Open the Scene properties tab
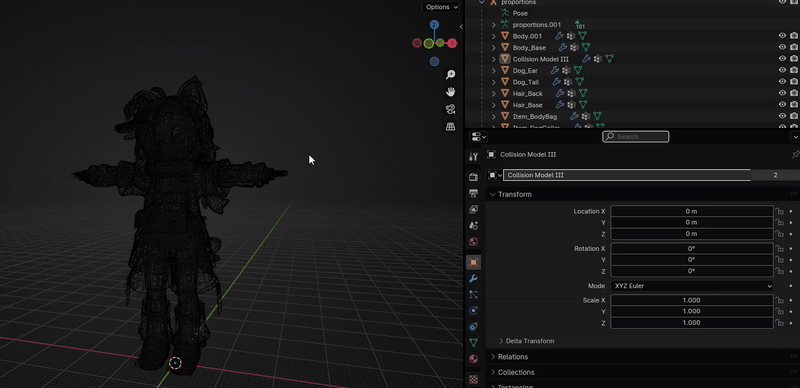800x388 pixels. click(x=473, y=225)
